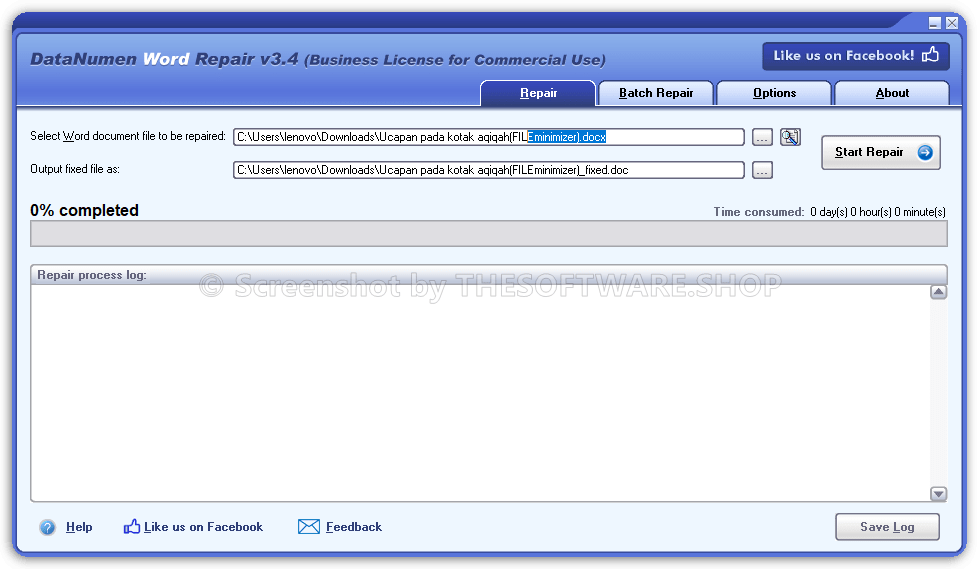The width and height of the screenshot is (979, 569).
Task: Go to the About tab
Action: point(892,93)
